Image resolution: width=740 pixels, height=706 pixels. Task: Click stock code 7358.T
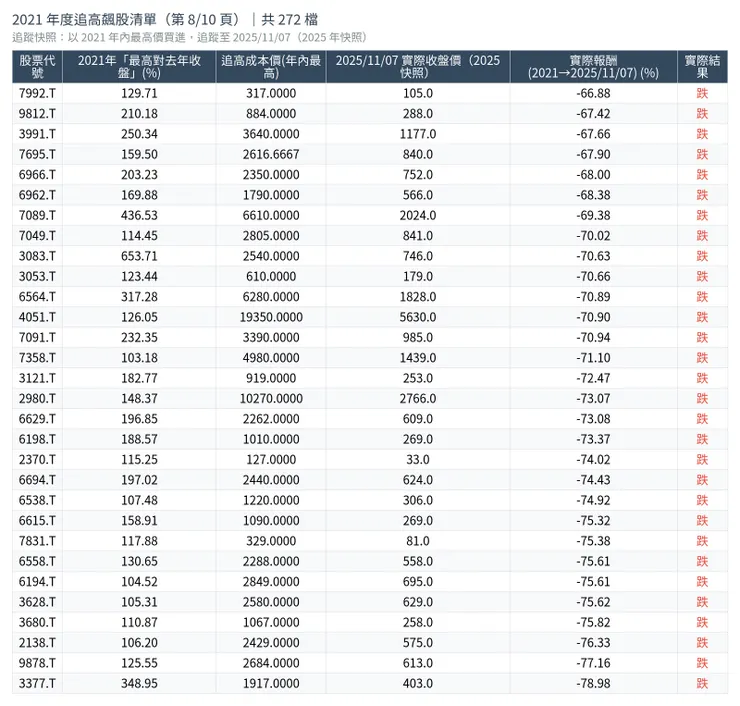click(x=37, y=358)
